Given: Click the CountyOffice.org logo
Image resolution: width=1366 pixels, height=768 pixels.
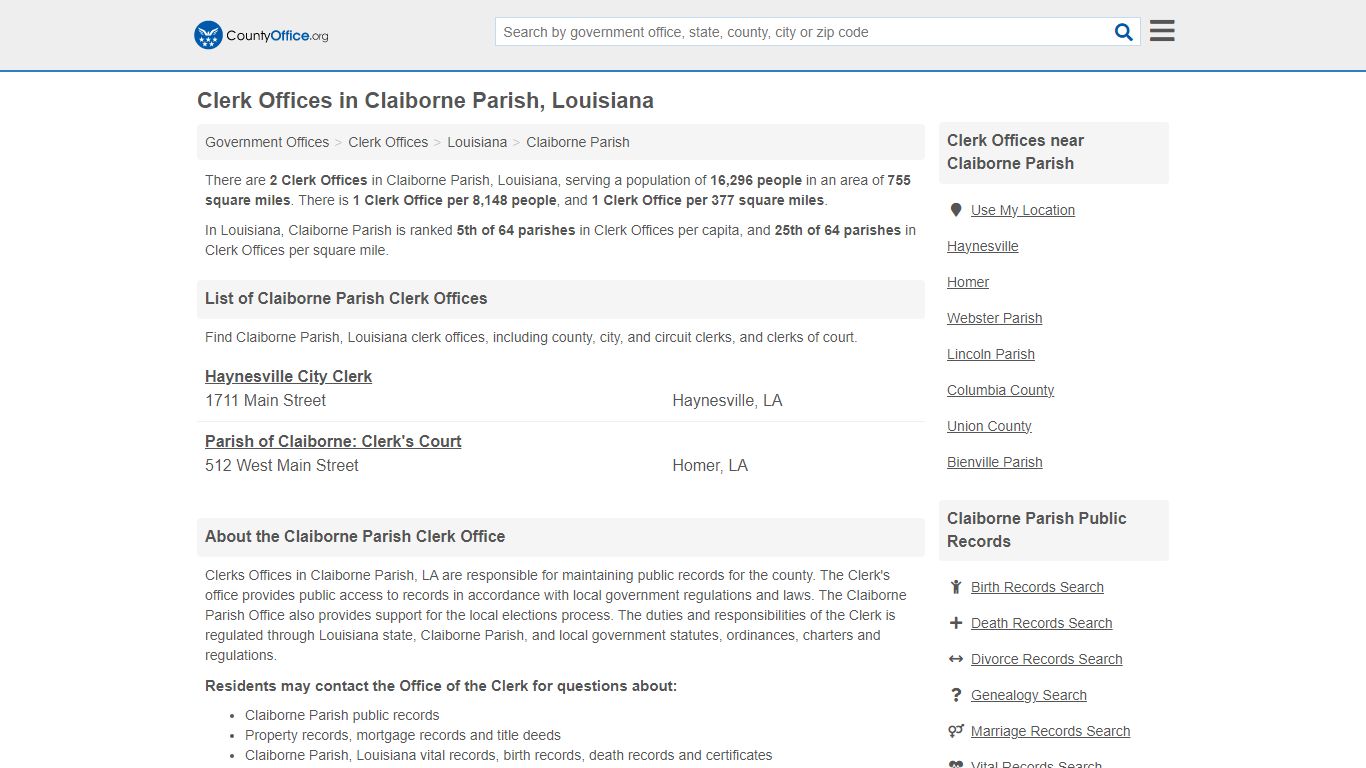Looking at the screenshot, I should click(x=261, y=35).
